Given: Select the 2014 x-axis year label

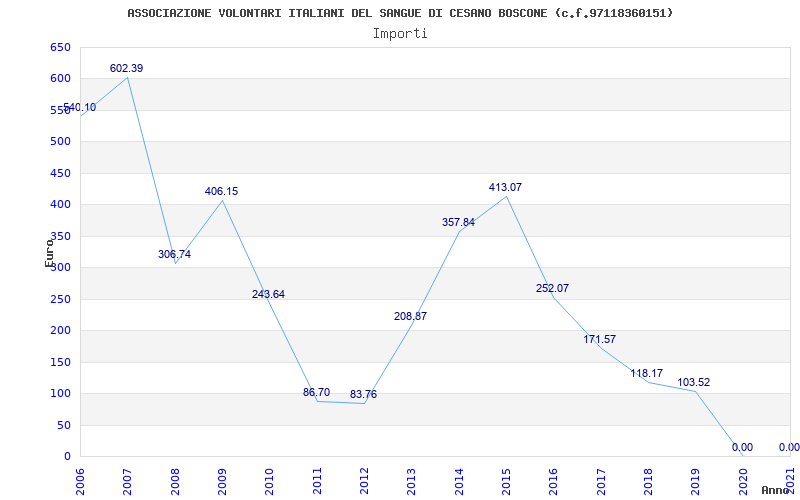Looking at the screenshot, I should (x=459, y=482).
